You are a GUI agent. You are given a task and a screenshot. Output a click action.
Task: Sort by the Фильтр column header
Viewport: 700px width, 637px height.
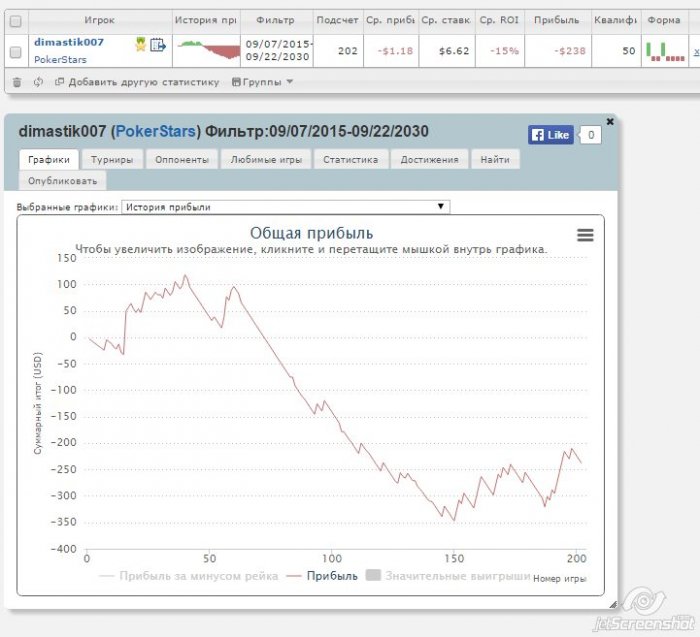coord(275,21)
